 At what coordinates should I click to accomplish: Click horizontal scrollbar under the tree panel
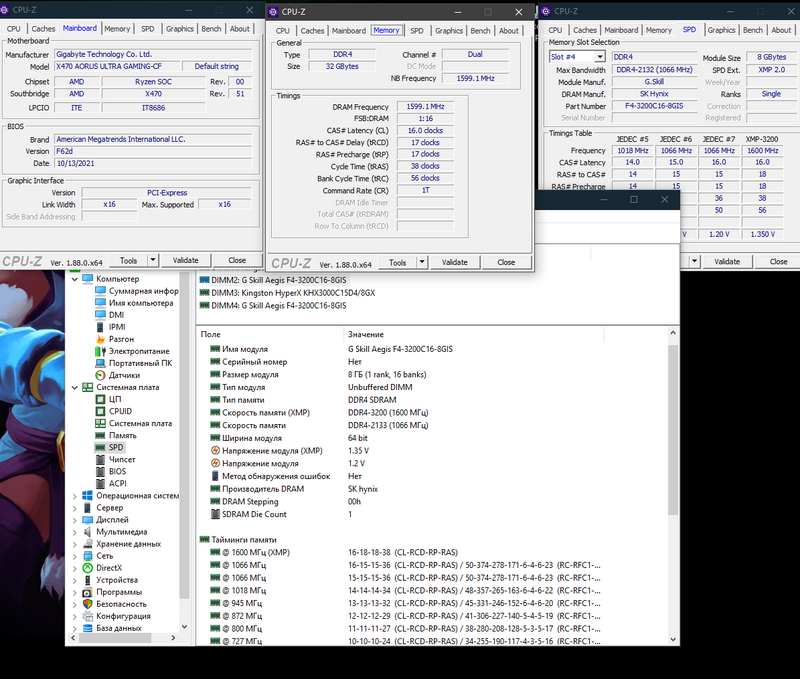(x=115, y=638)
